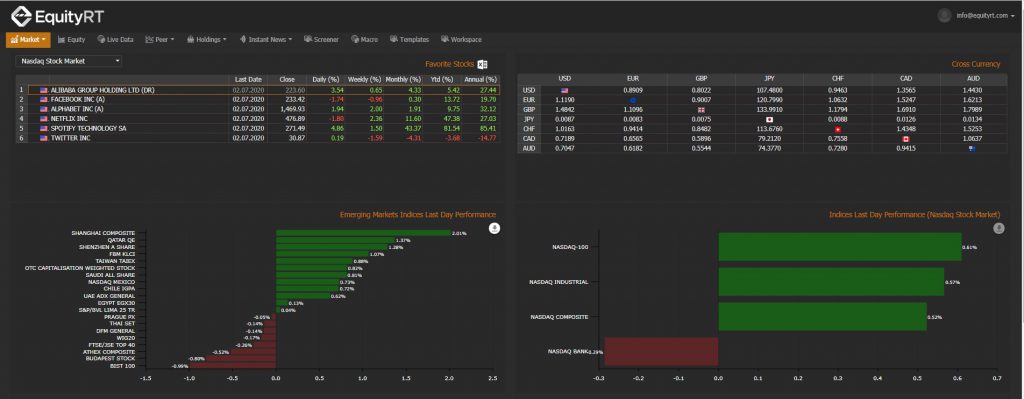Expand the Holdings dropdown menu
The width and height of the screenshot is (1024, 399).
206,40
